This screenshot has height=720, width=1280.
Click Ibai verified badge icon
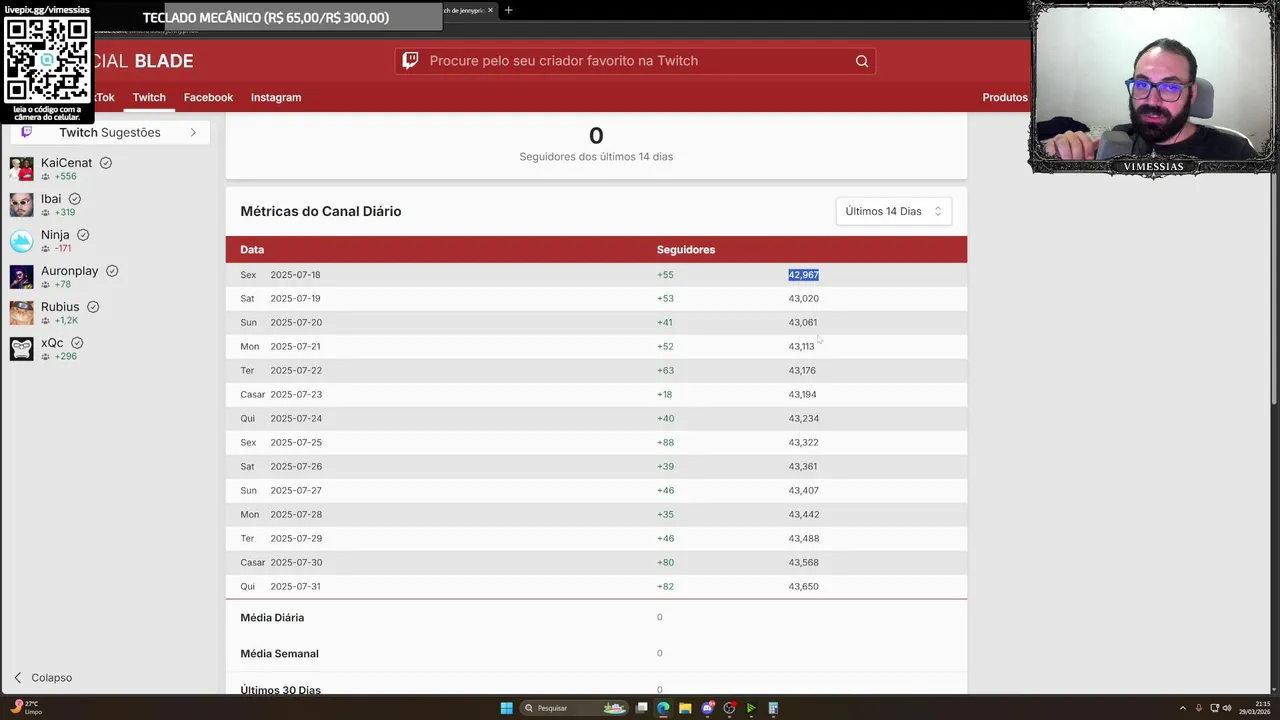pyautogui.click(x=74, y=199)
